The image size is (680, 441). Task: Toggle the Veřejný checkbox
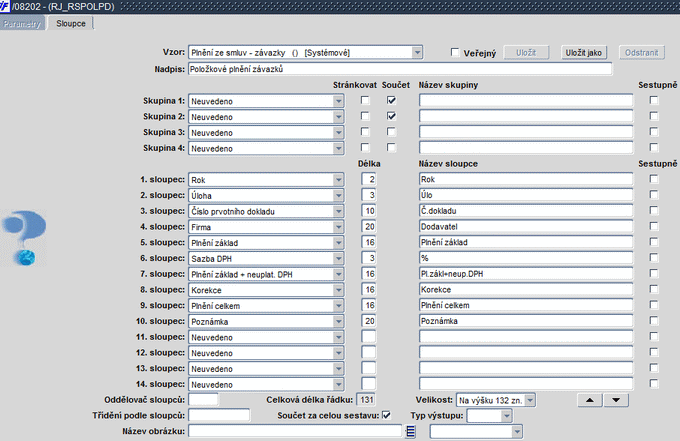455,52
